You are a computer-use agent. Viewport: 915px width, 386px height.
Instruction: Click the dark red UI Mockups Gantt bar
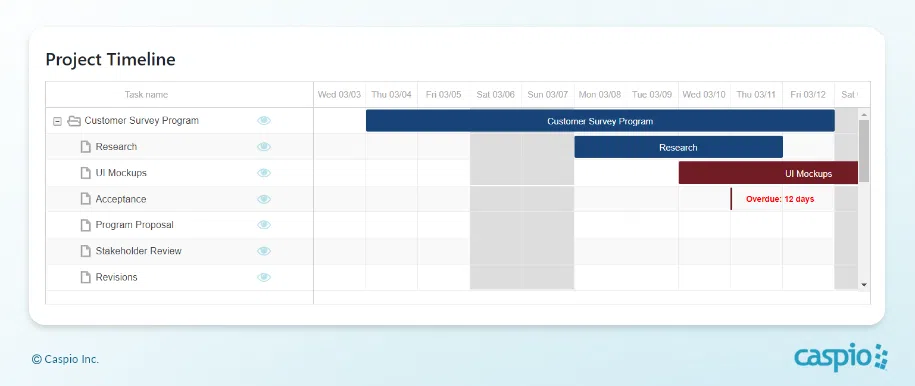(768, 173)
